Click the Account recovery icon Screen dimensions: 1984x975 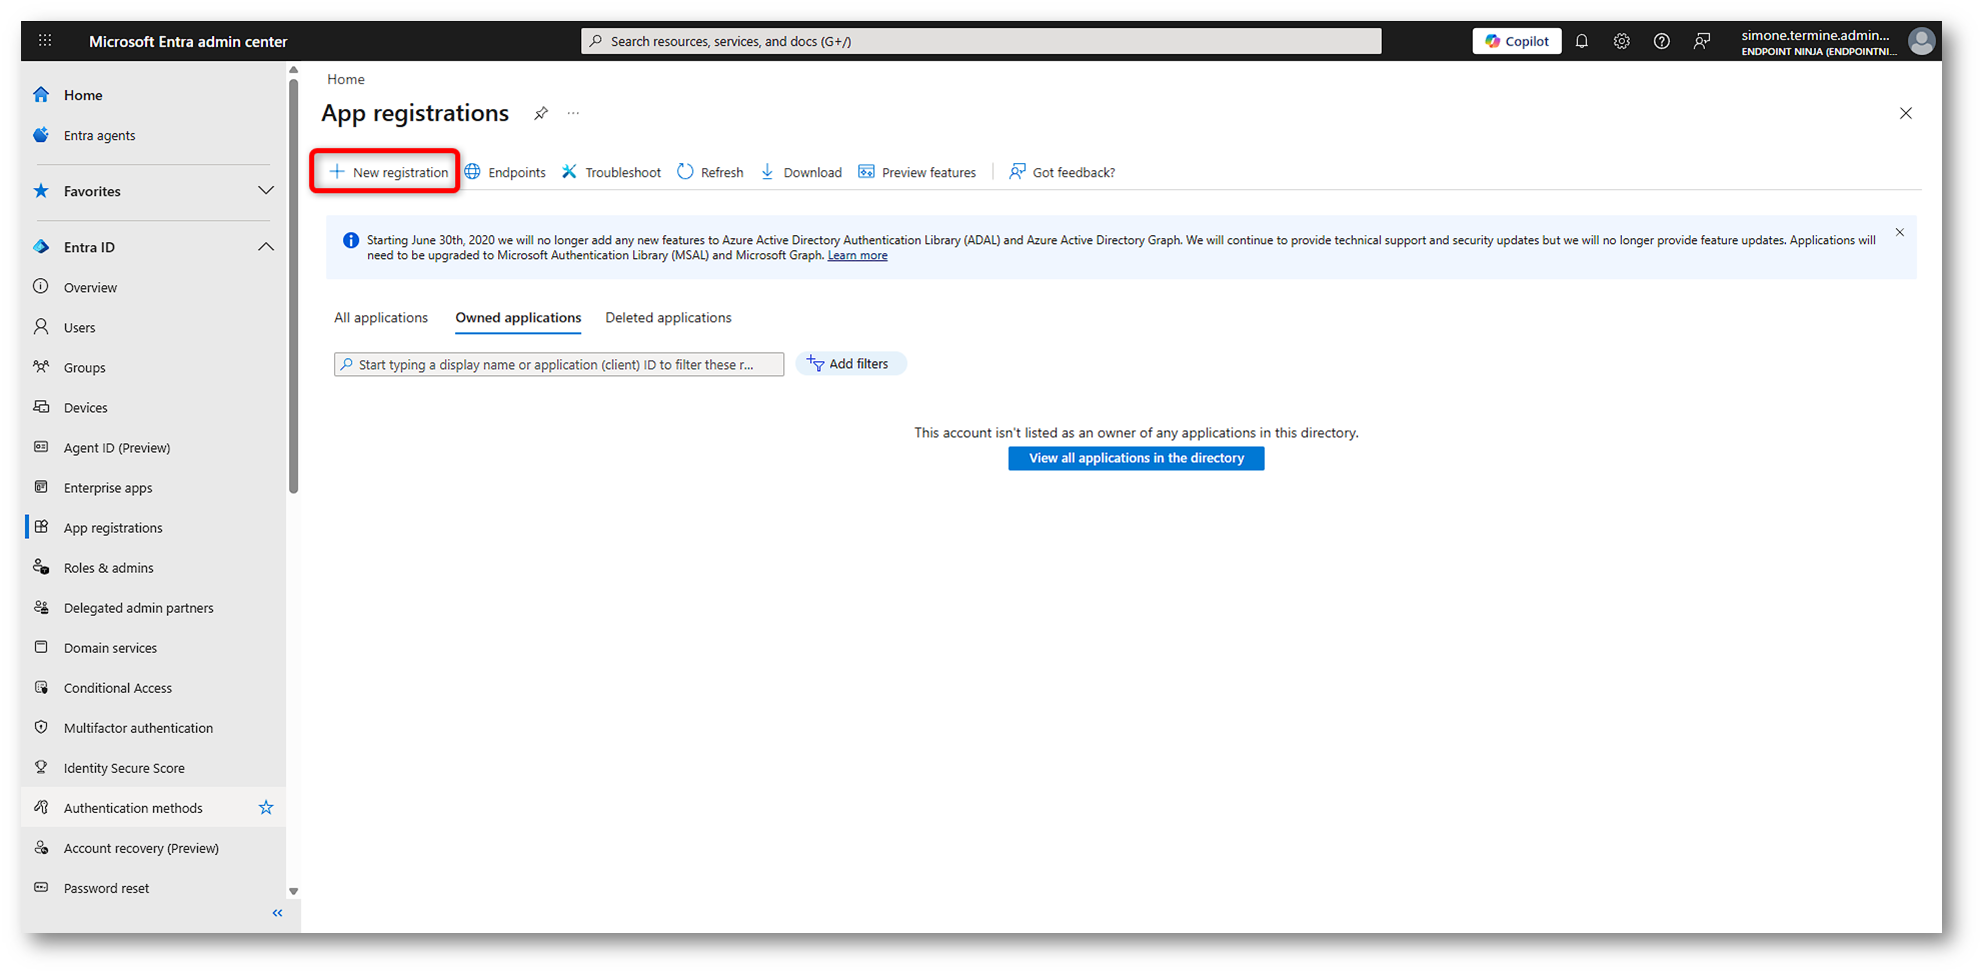41,847
